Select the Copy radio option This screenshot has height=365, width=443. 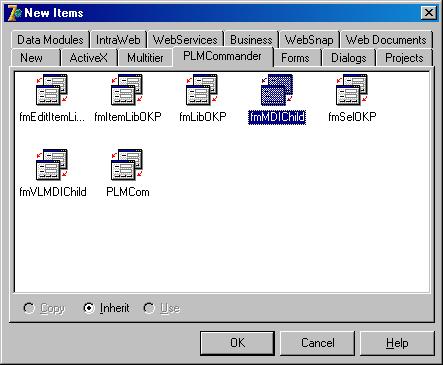[x=29, y=308]
